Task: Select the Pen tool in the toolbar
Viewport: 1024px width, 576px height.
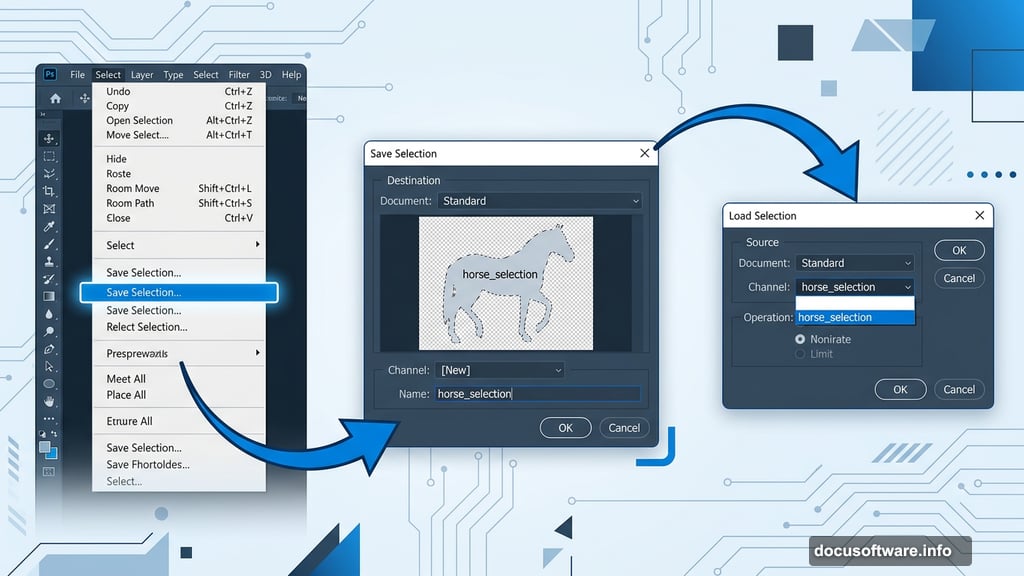Action: point(49,347)
